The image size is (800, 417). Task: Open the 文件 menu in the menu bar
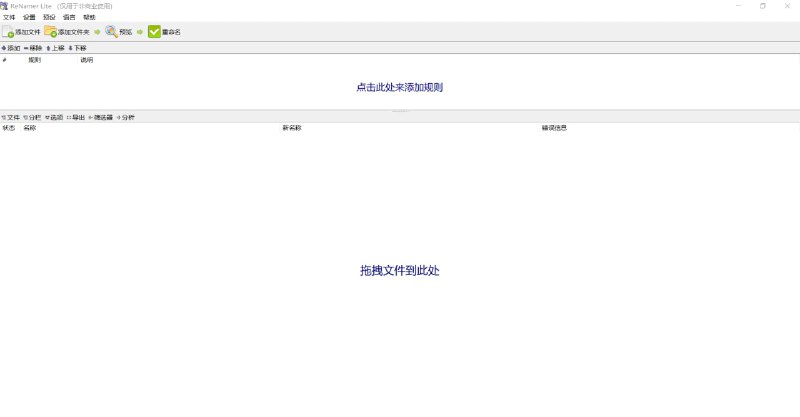pos(9,17)
